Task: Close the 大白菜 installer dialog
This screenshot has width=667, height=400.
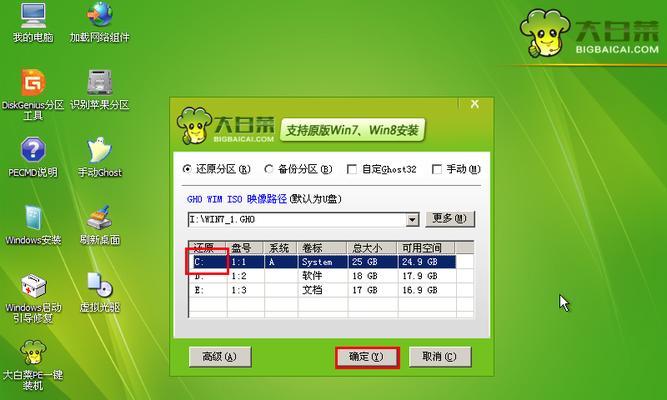Action: [x=475, y=104]
